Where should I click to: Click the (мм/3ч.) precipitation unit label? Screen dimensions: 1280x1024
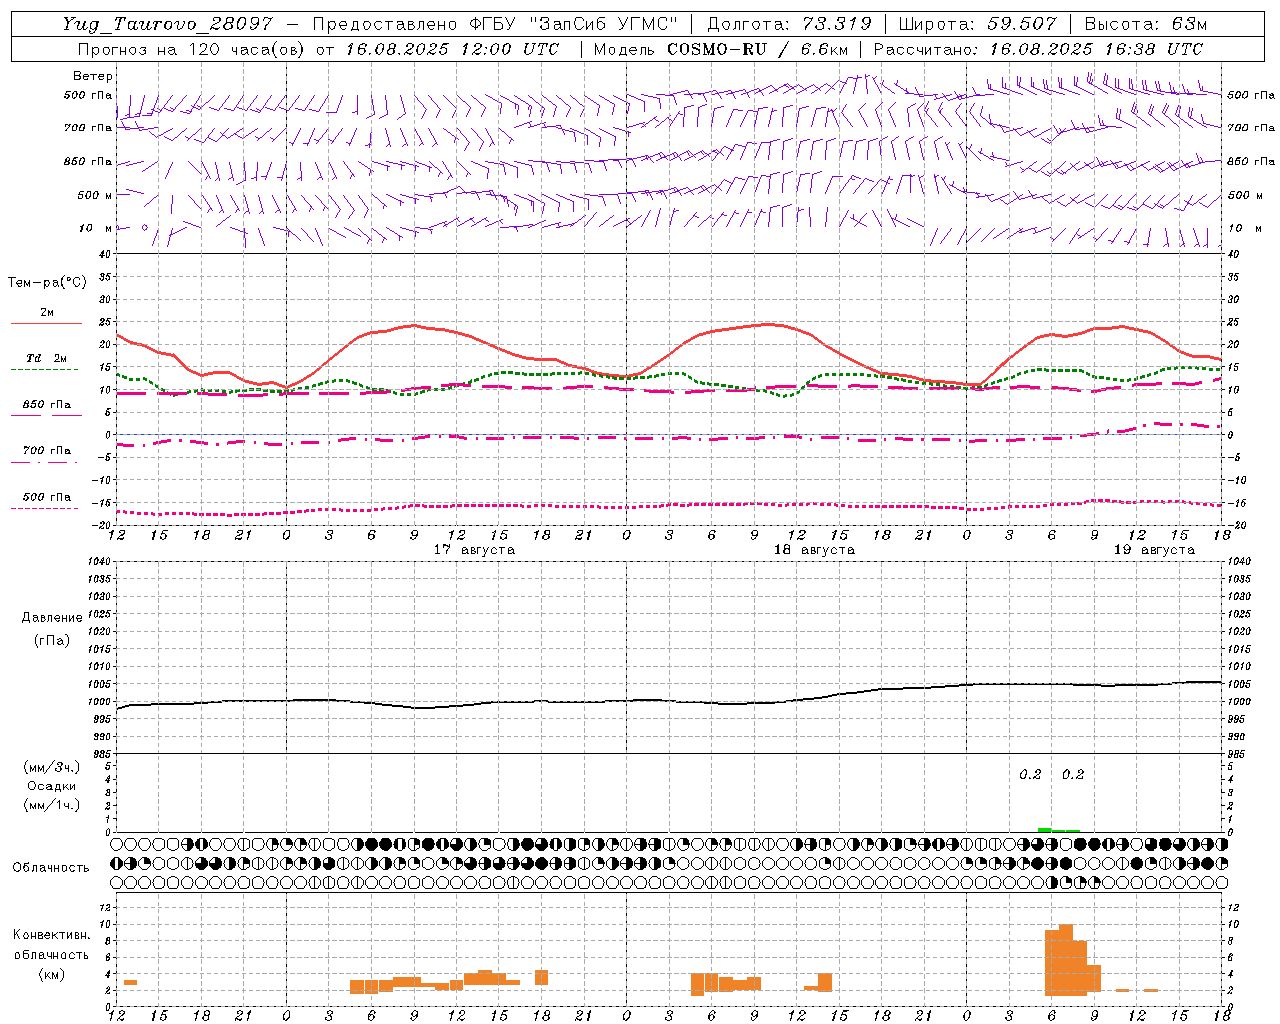pos(52,767)
